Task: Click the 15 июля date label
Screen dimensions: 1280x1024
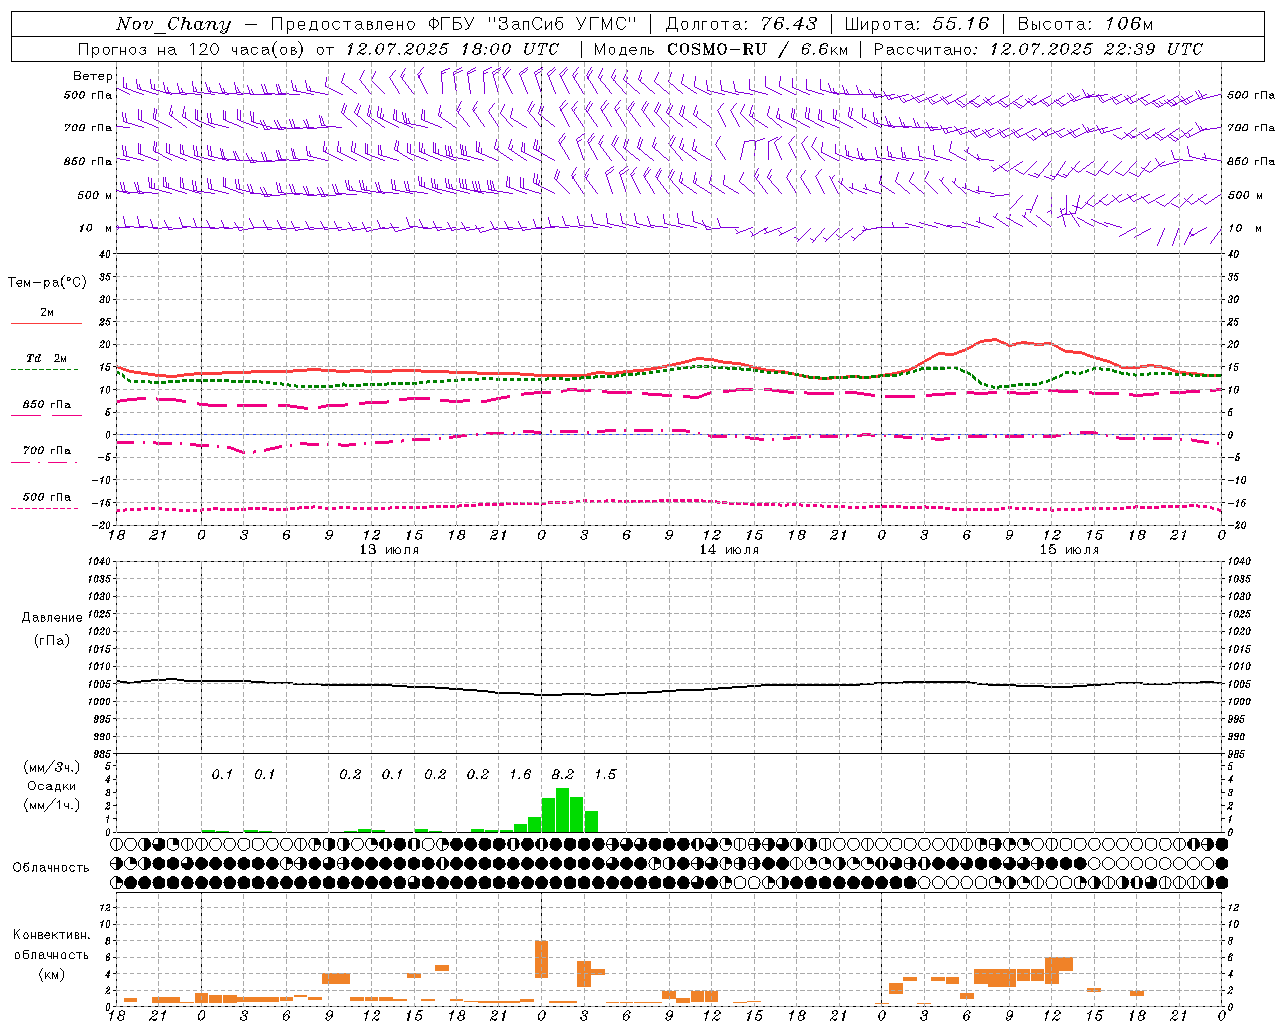Action: point(1069,550)
